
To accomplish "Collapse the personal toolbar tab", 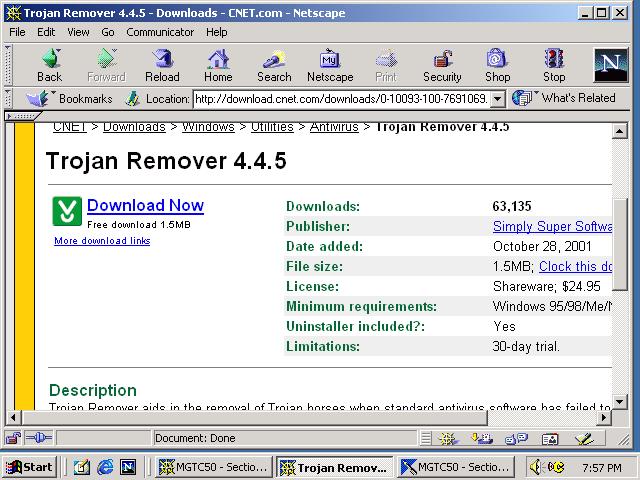I will pos(22,116).
